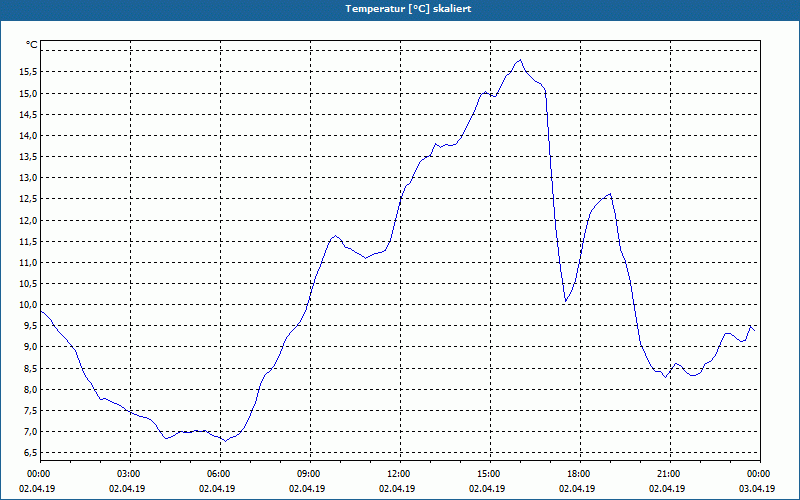Click the 14,0 y-axis label
Screen dimensions: 800x500
28,136
